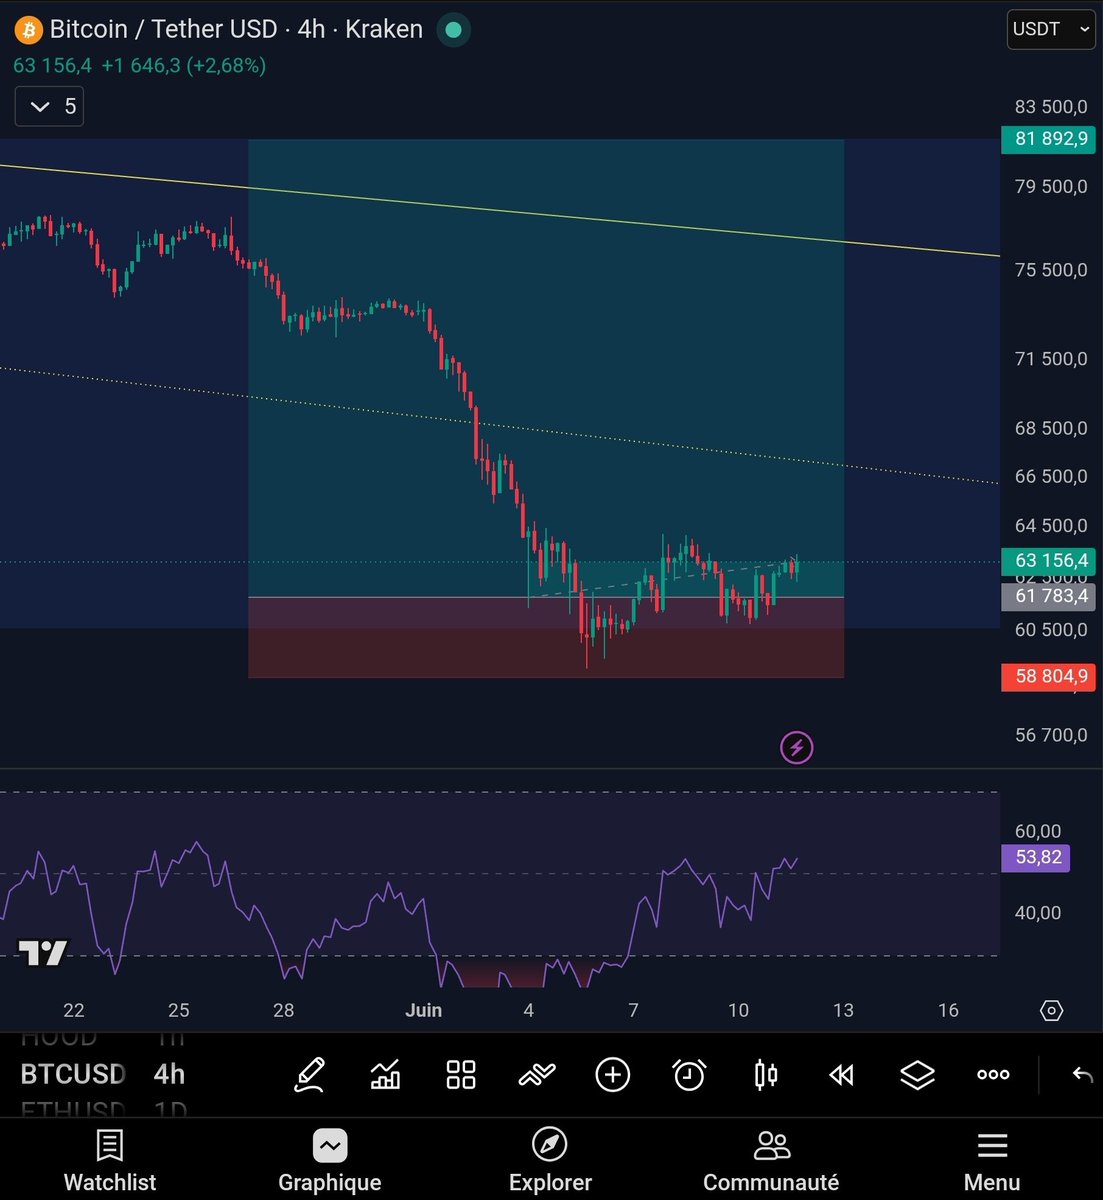Tap the 16 date label on time axis

click(948, 1010)
